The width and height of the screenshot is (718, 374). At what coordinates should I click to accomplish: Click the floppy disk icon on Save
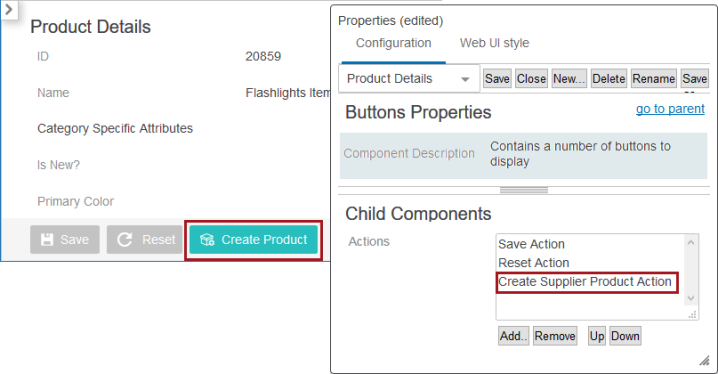(x=47, y=239)
